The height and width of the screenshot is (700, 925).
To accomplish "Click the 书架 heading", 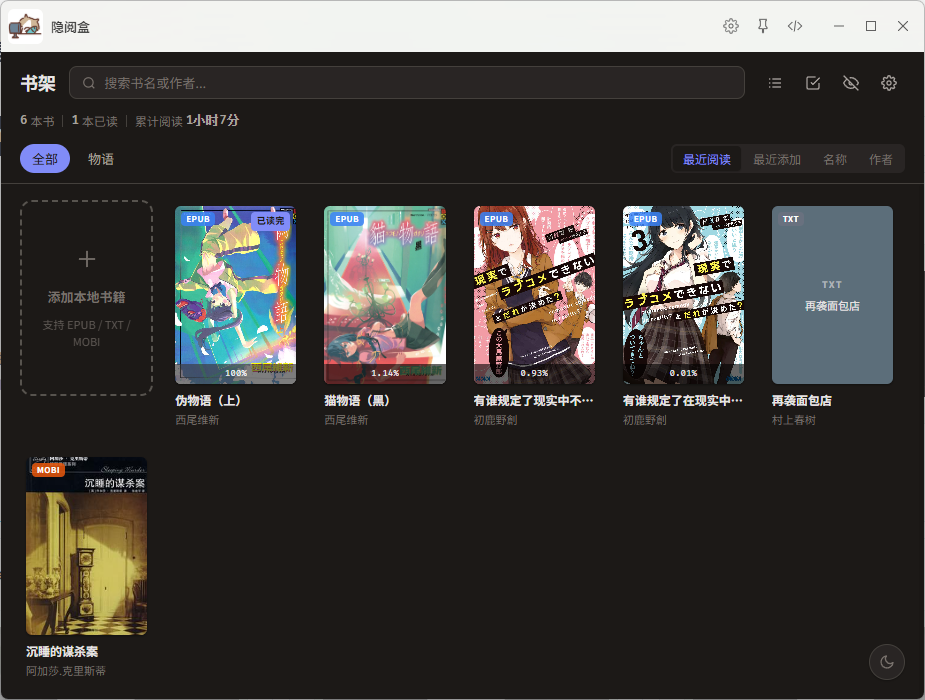I will click(x=38, y=83).
